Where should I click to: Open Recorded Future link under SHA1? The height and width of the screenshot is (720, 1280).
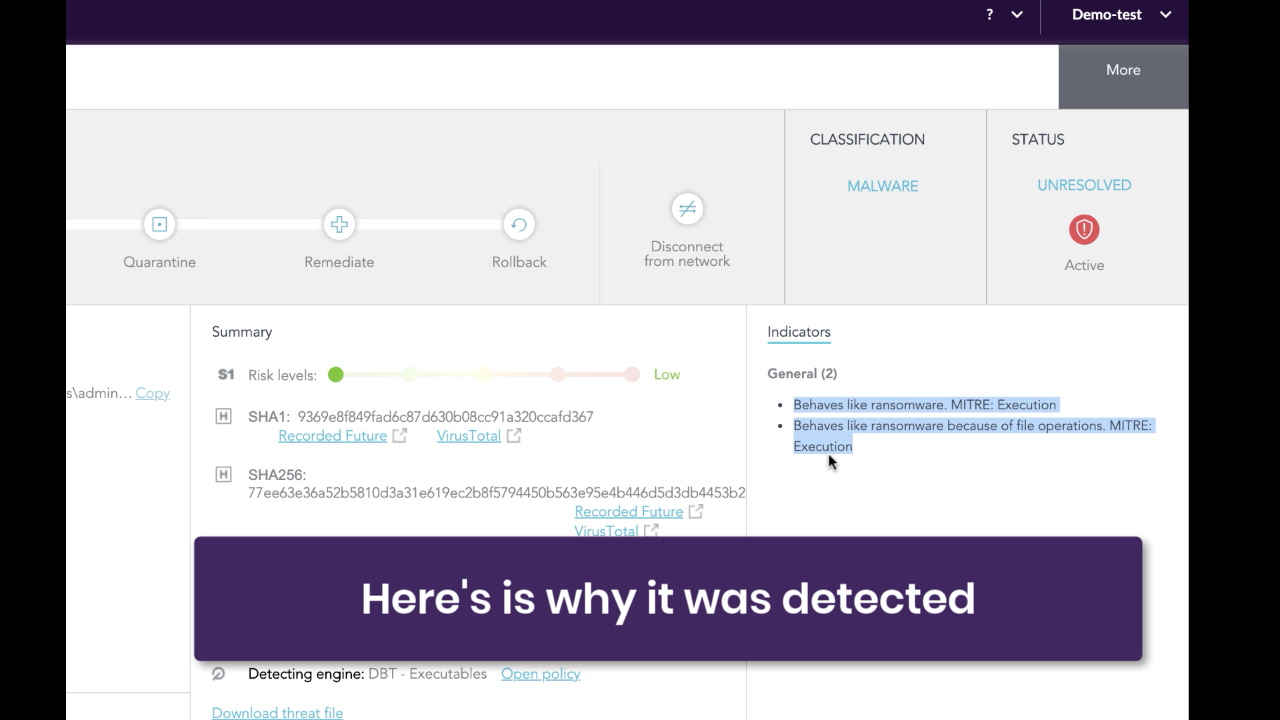point(332,436)
